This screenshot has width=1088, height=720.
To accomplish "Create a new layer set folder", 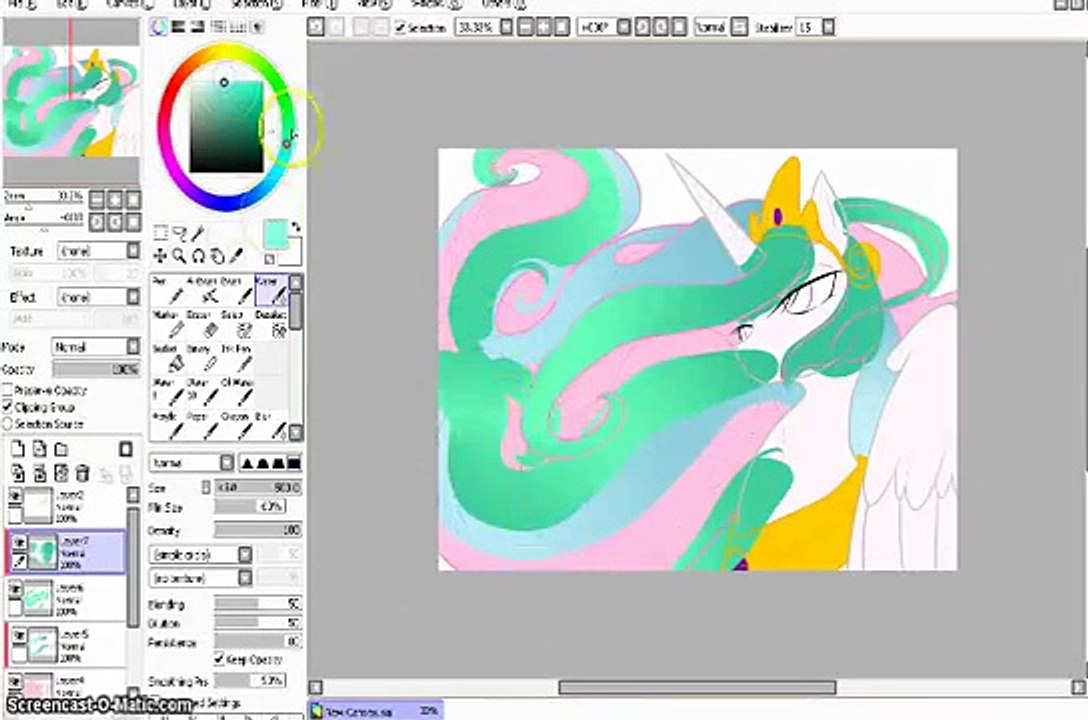I will click(x=61, y=449).
